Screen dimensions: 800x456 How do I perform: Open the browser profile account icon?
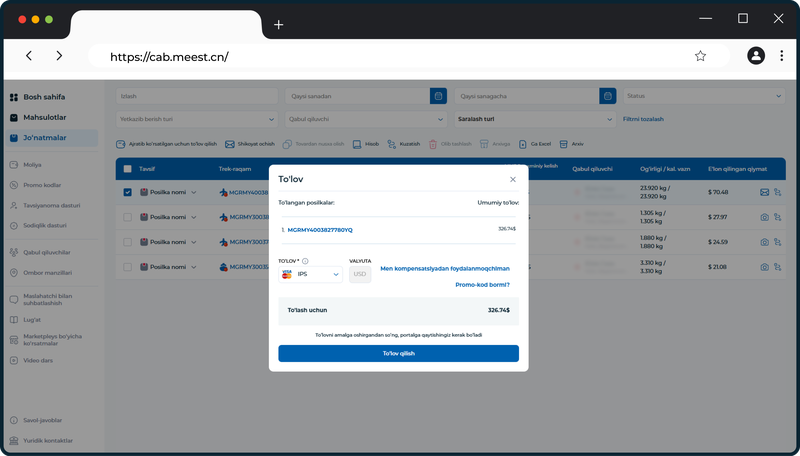tap(756, 56)
